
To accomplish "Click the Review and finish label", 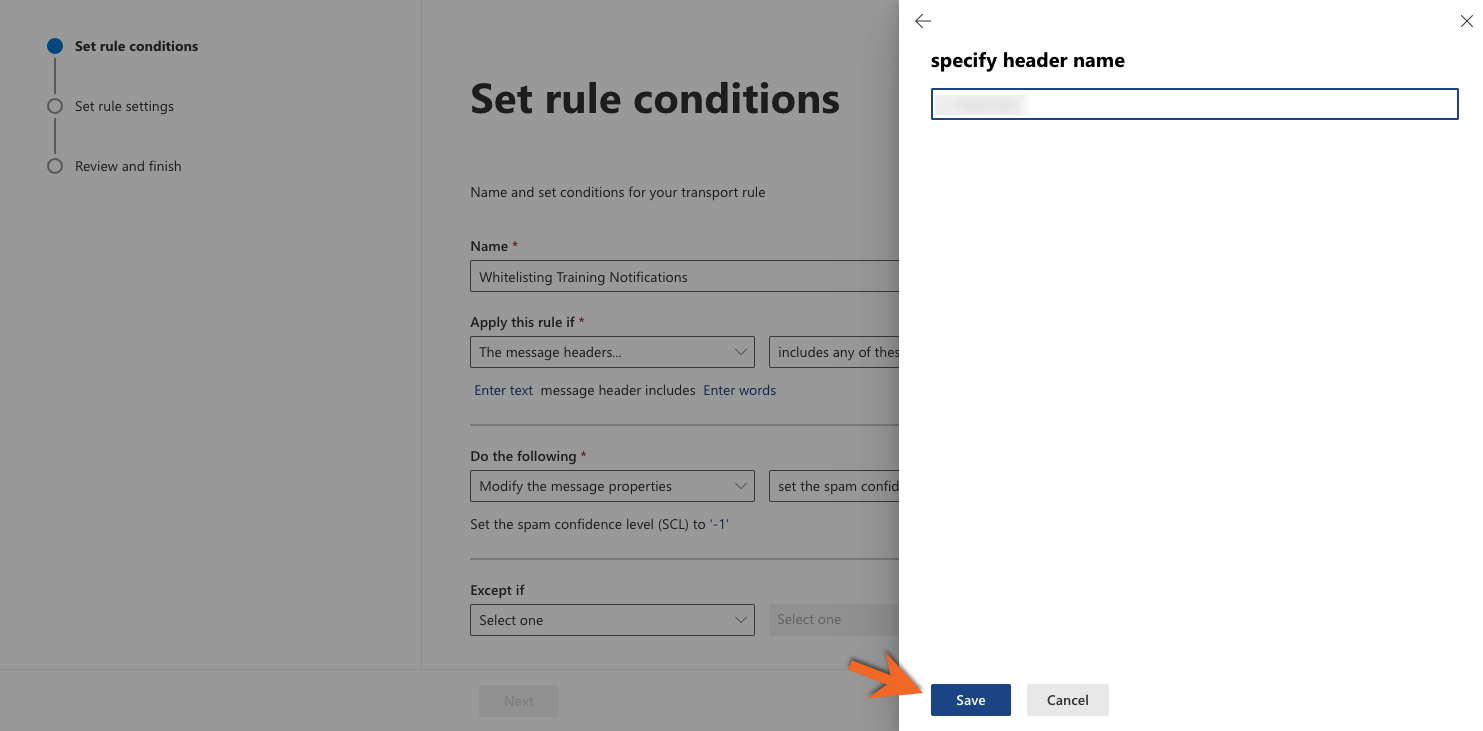I will tap(128, 166).
